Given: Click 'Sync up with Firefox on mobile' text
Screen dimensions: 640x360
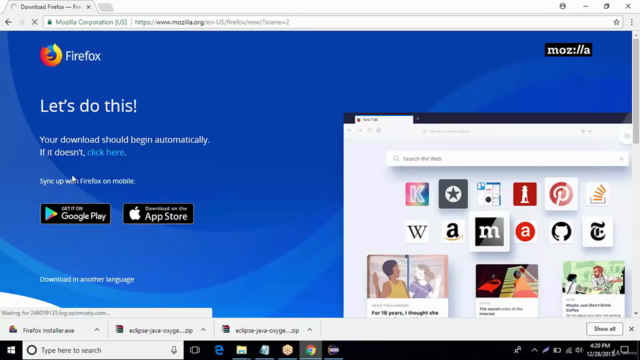Looking at the screenshot, I should [x=87, y=181].
